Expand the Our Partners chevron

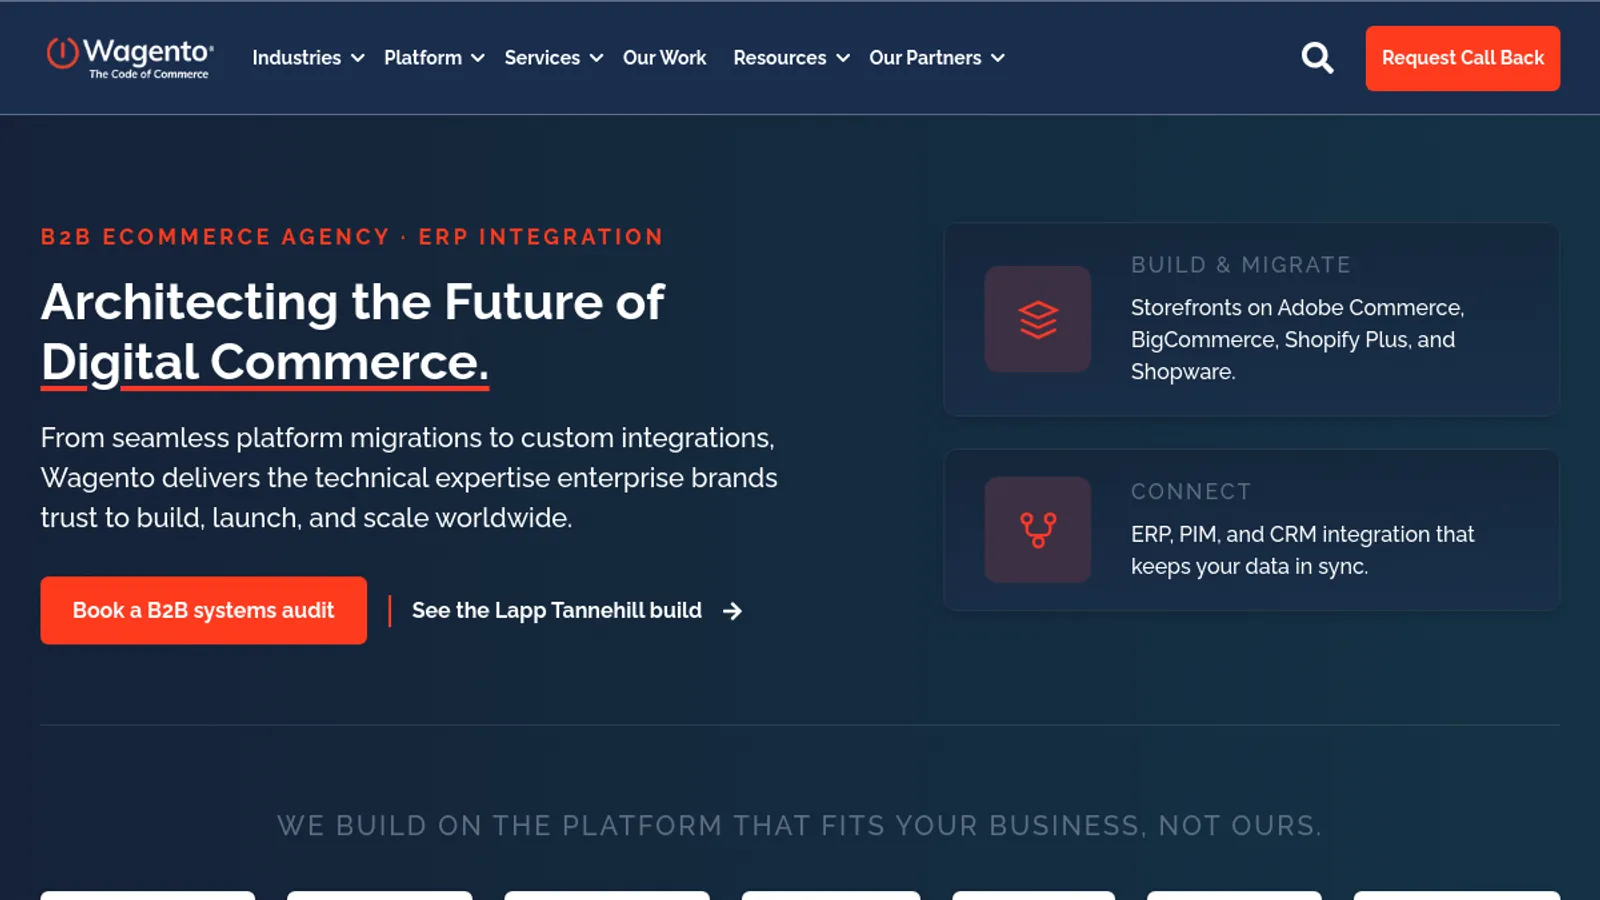click(x=998, y=58)
